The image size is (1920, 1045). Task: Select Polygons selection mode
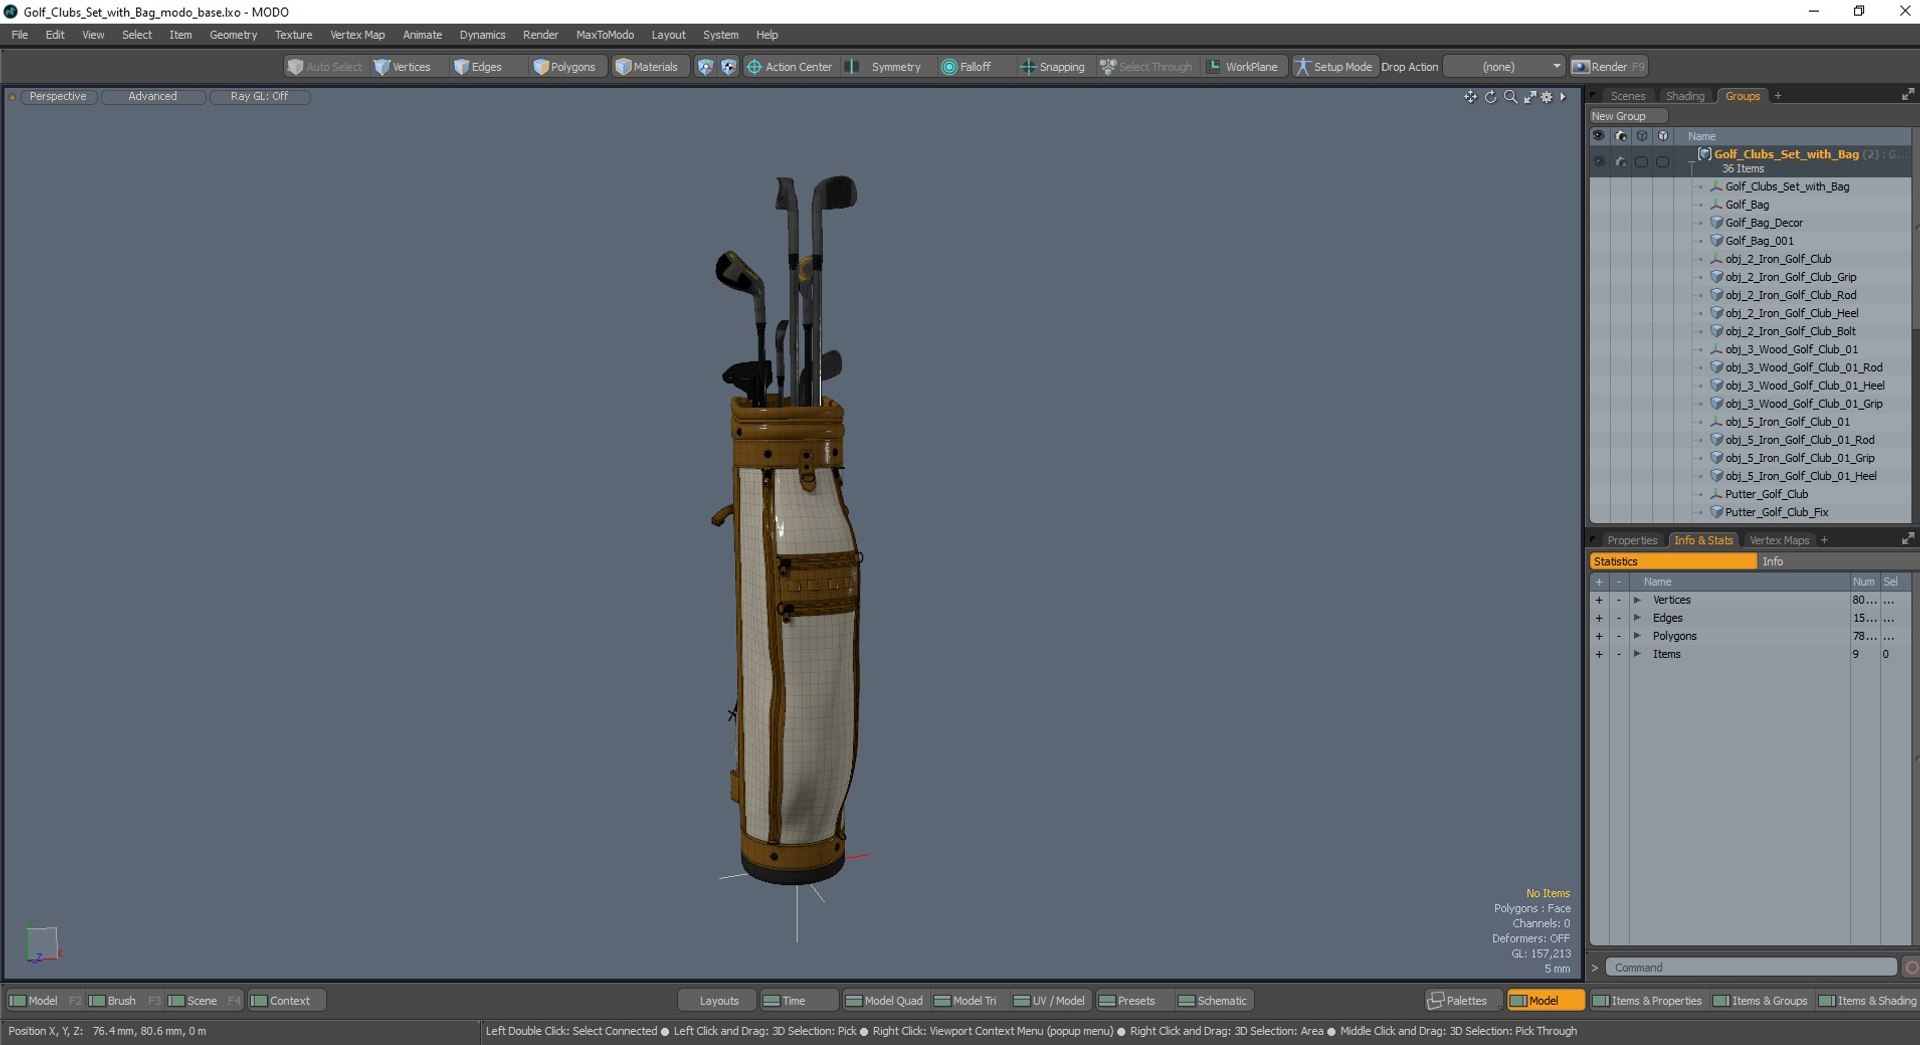pos(564,67)
